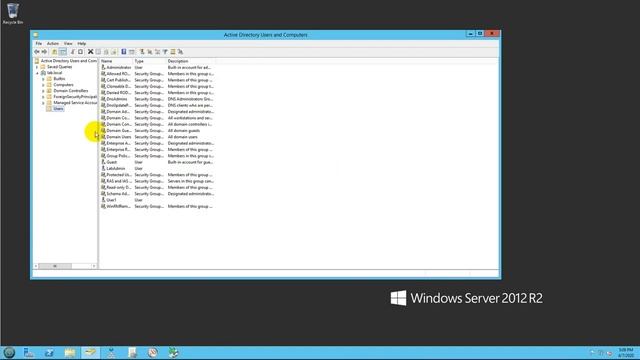Click the tree pane scroll right arrow
The image size is (640, 360).
[x=94, y=266]
